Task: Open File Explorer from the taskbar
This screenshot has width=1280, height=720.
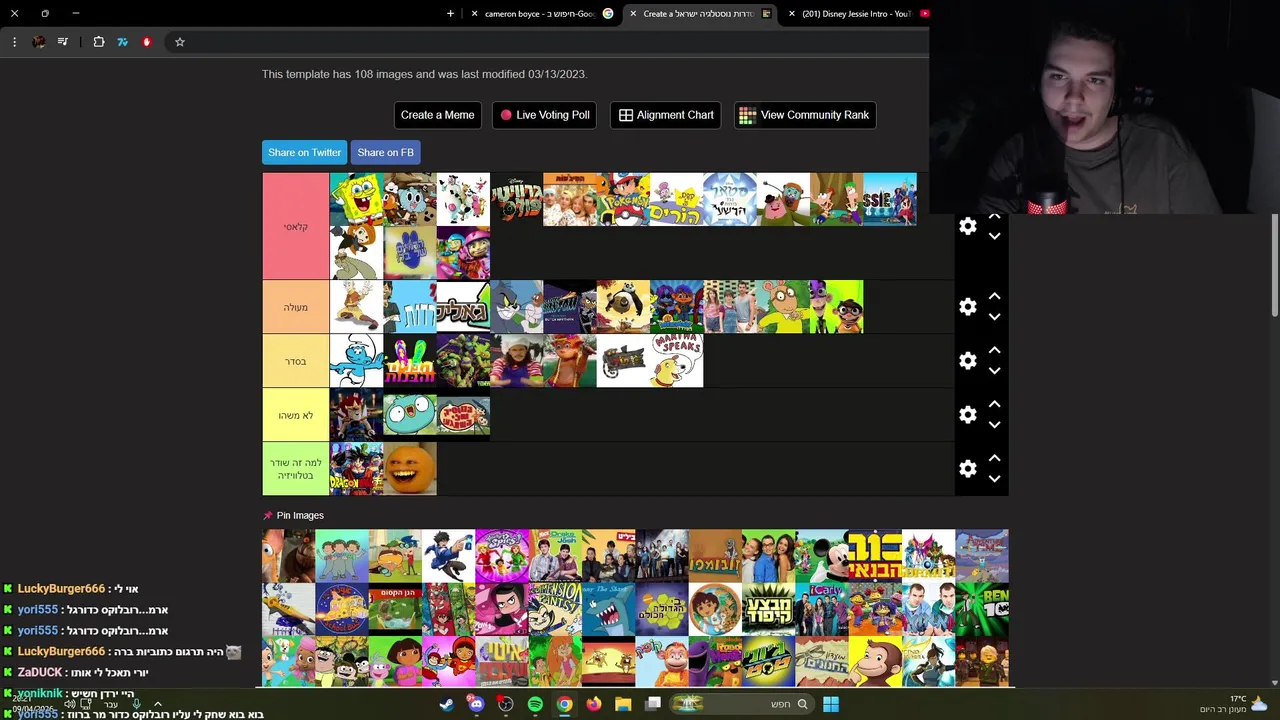Action: 623,704
